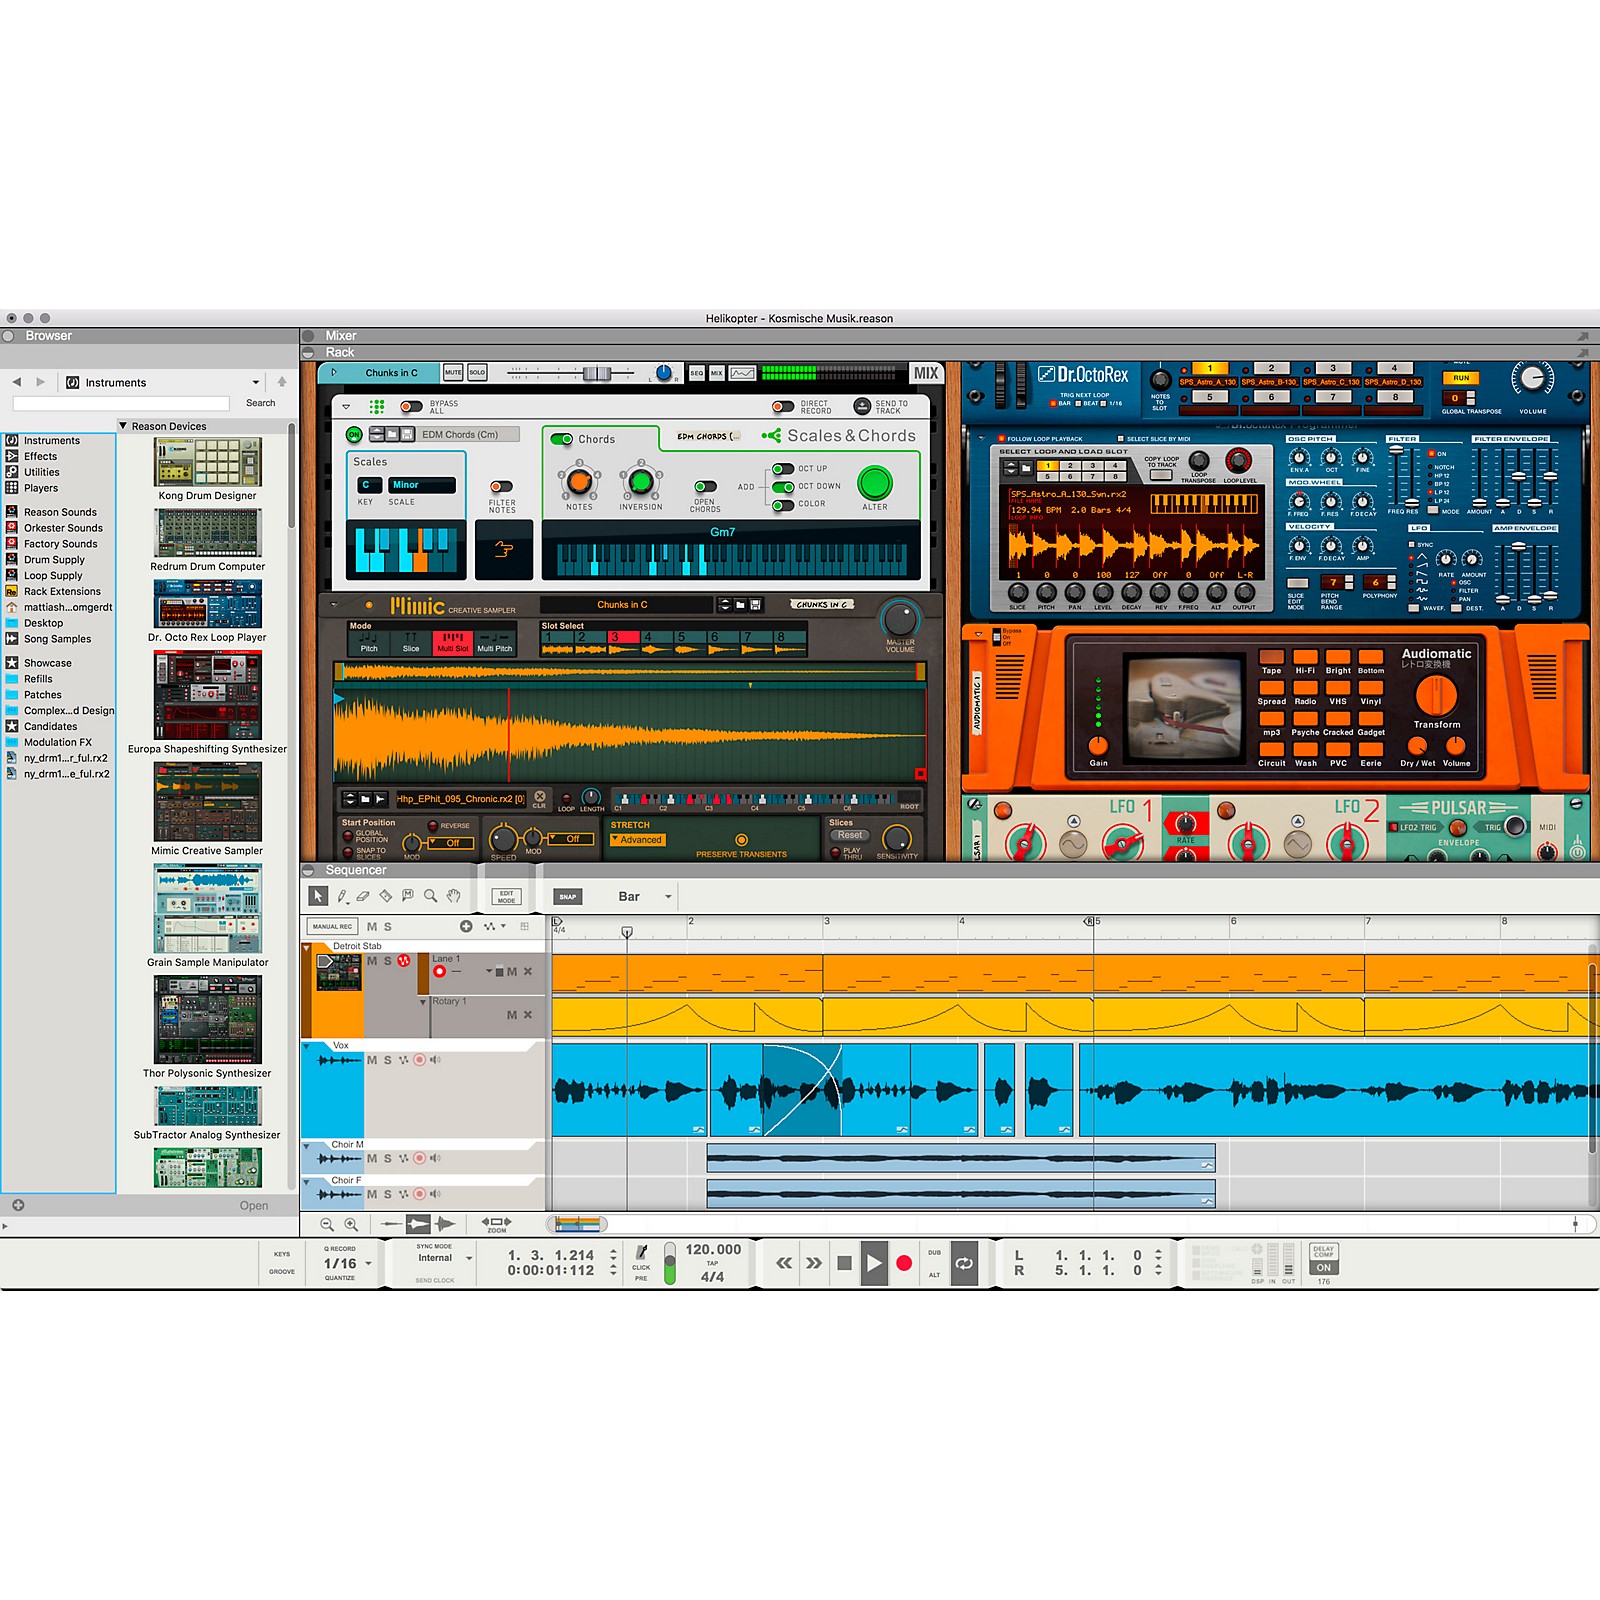Image resolution: width=1600 pixels, height=1600 pixels.
Task: Select the Eraser tool in the sequencer toolbar
Action: click(x=362, y=895)
